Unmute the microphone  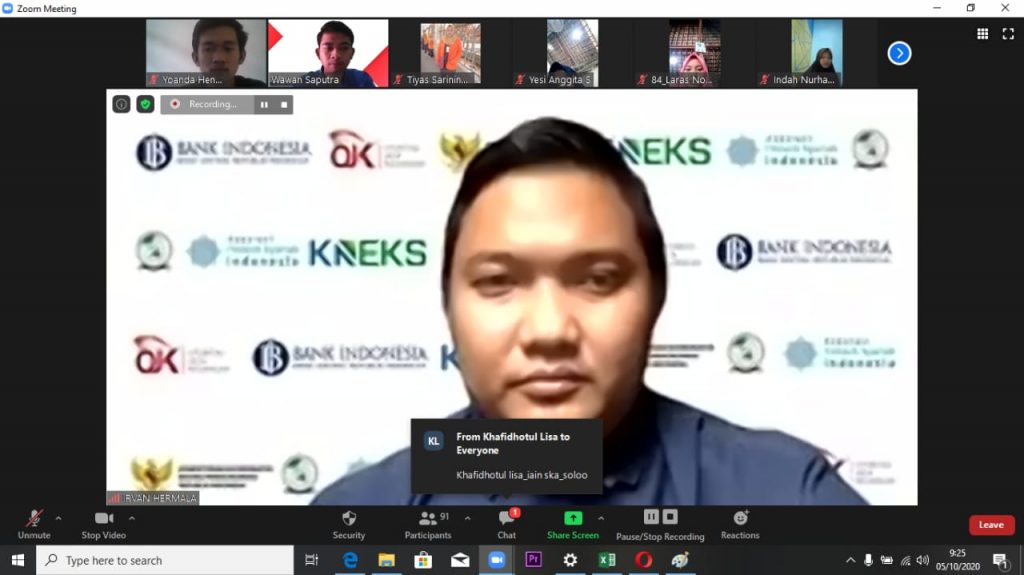pos(34,525)
